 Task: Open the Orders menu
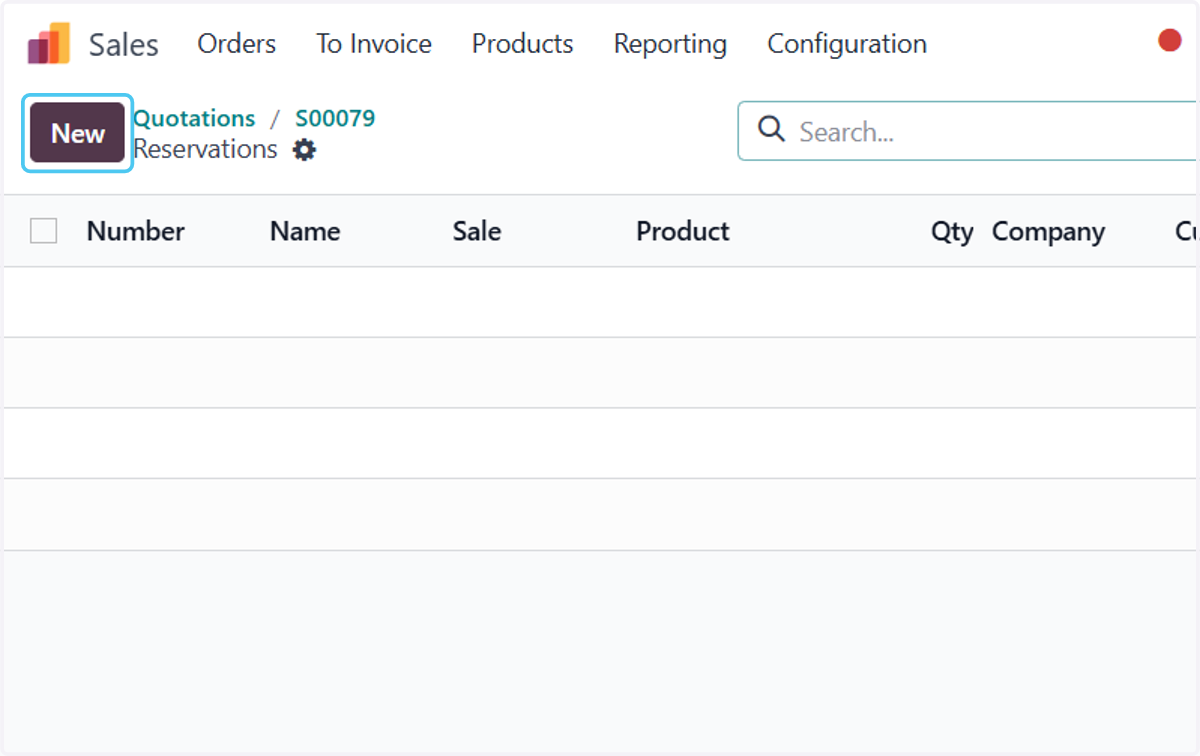coord(237,44)
